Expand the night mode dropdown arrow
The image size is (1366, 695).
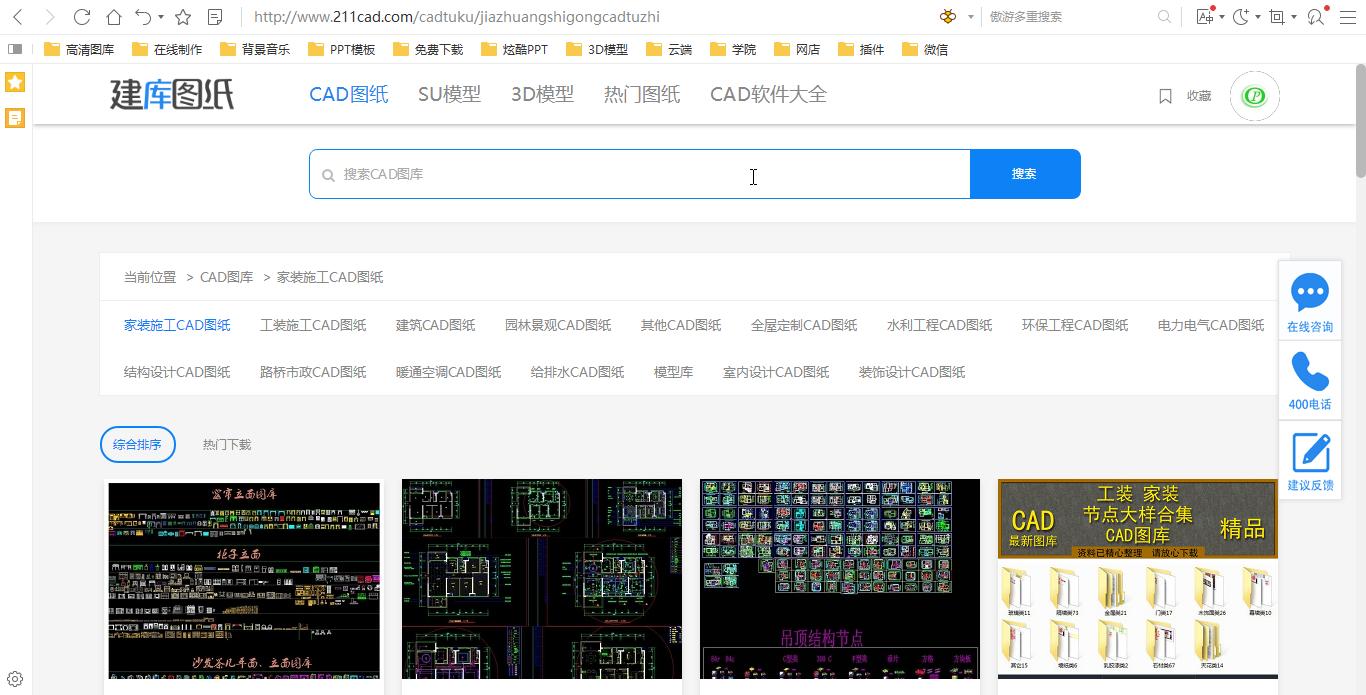[1257, 17]
